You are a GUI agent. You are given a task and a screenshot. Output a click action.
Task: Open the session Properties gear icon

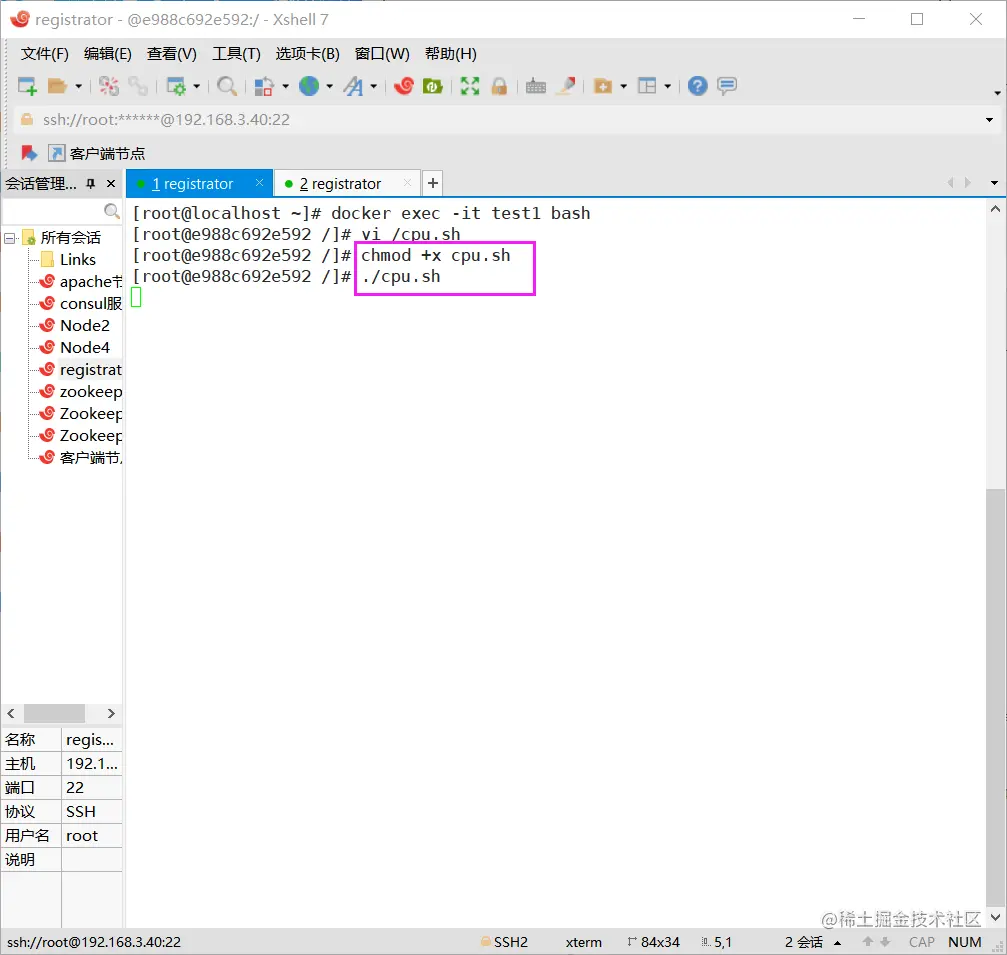[x=176, y=85]
